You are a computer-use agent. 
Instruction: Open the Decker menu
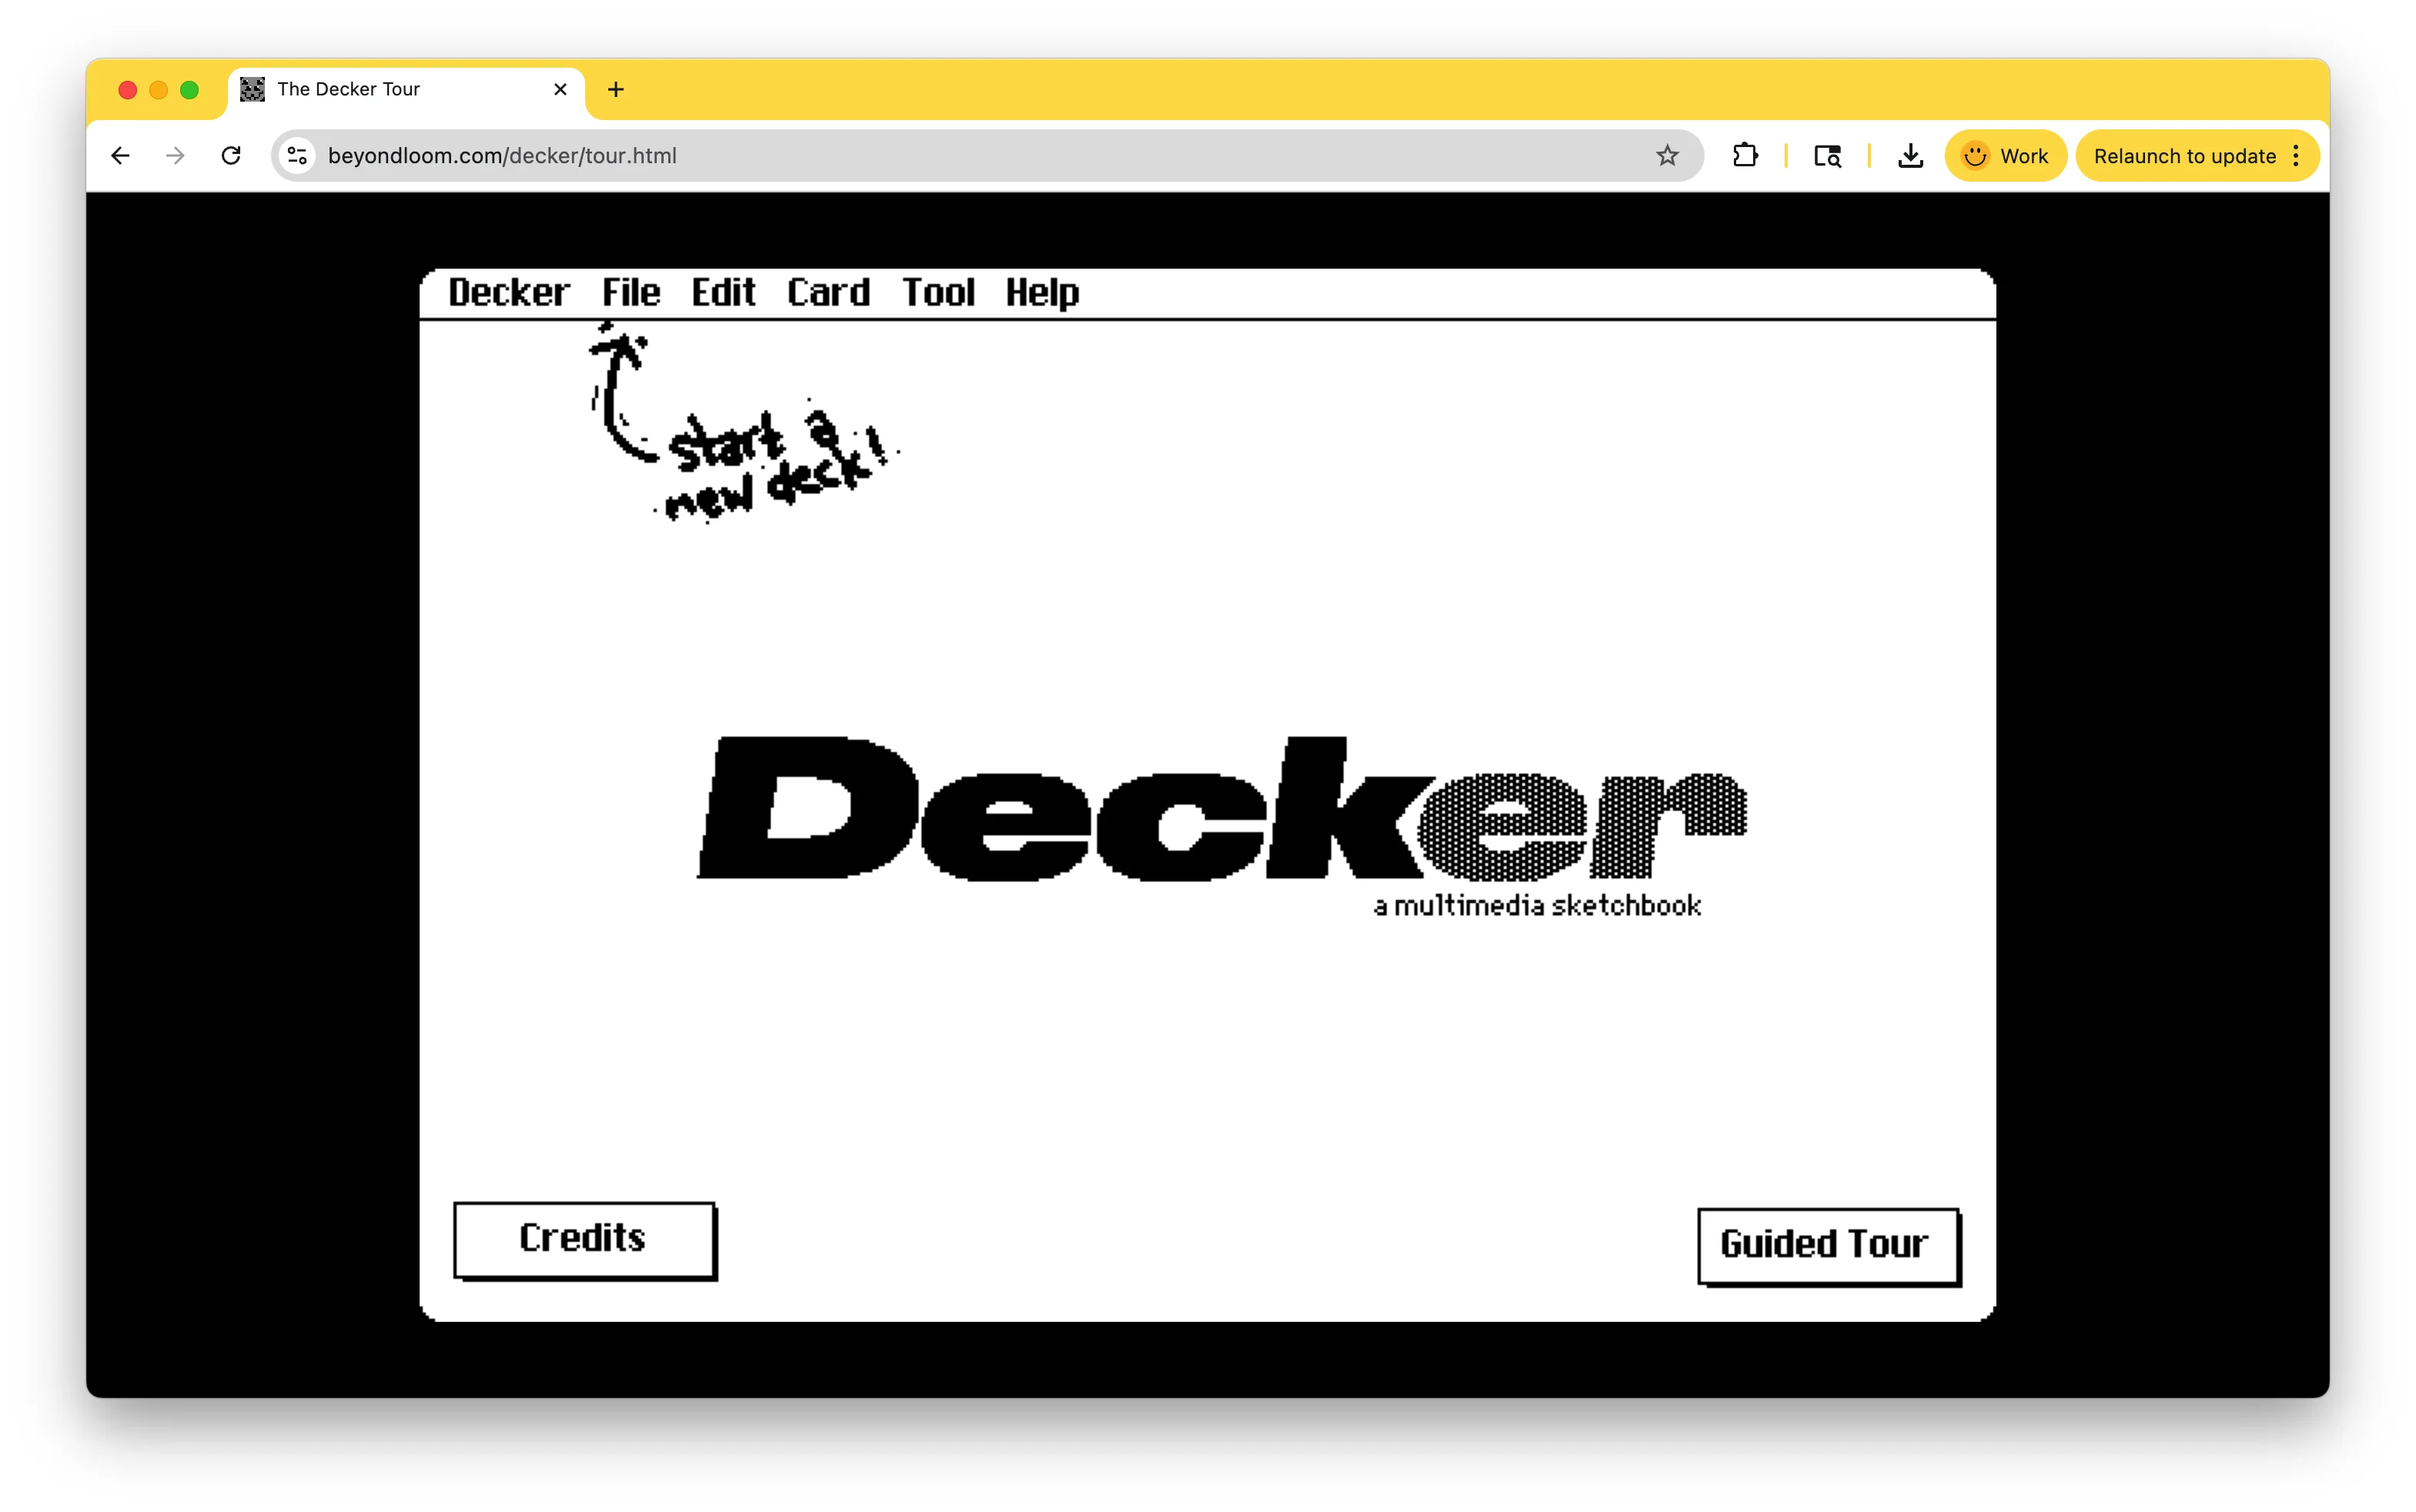point(508,293)
